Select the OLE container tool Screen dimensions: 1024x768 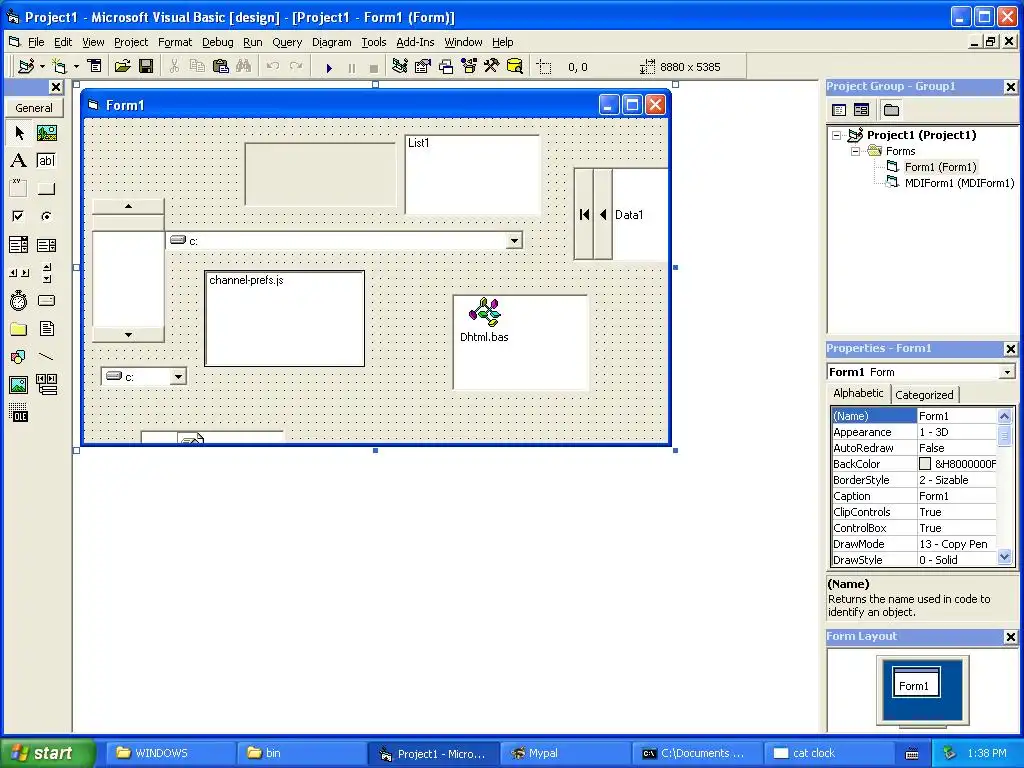(19, 413)
